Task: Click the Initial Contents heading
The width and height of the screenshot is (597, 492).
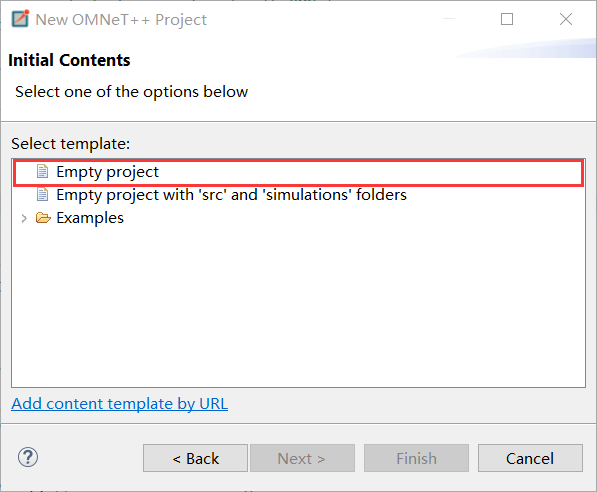Action: point(69,60)
